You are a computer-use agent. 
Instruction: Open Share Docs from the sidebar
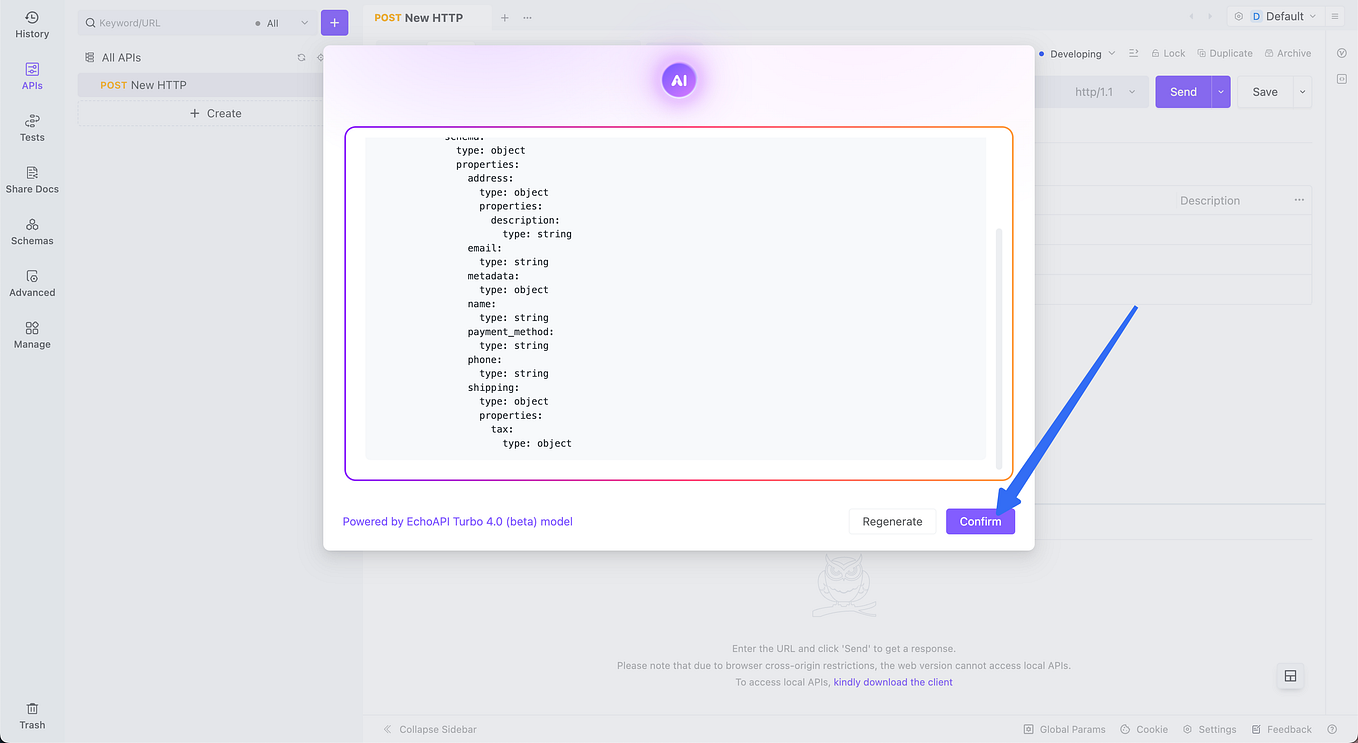pyautogui.click(x=31, y=179)
